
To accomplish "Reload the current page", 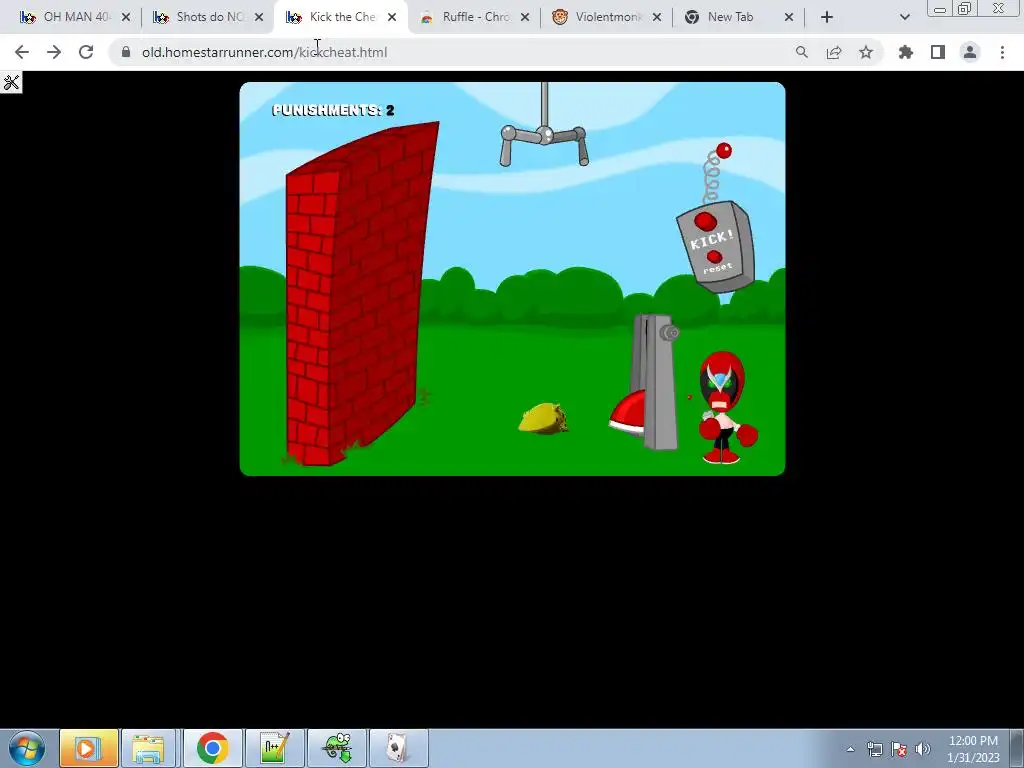I will coord(86,52).
